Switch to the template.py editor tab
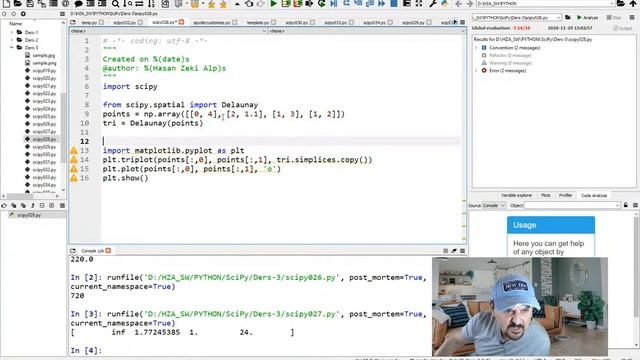 (258, 22)
